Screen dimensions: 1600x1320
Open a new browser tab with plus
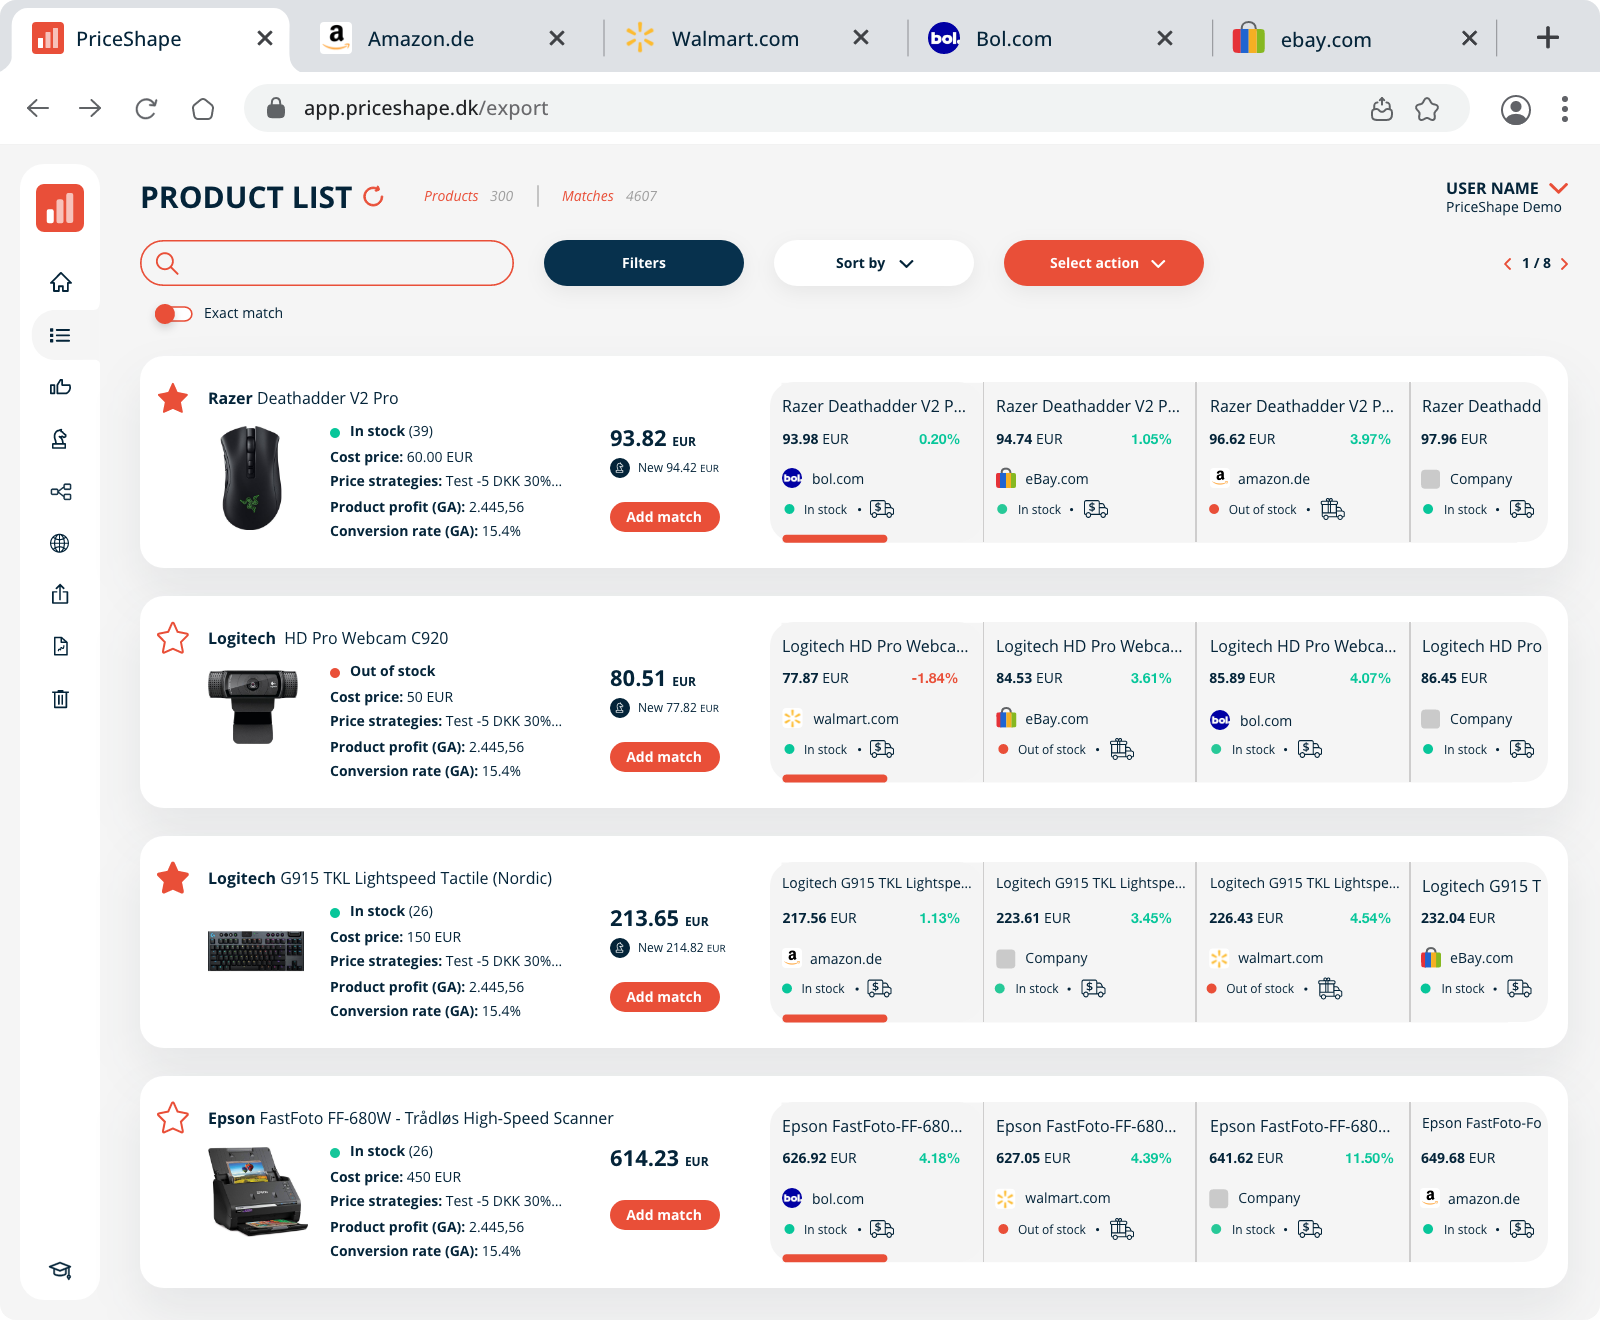(1548, 38)
